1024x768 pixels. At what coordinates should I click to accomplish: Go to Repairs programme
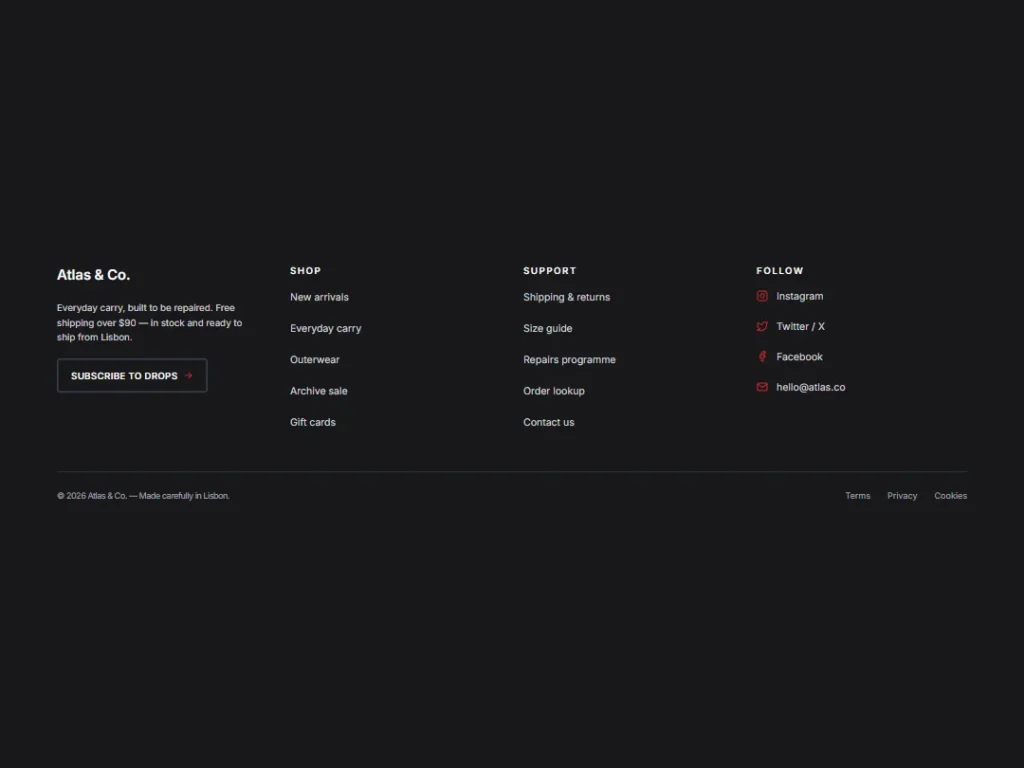click(x=569, y=360)
